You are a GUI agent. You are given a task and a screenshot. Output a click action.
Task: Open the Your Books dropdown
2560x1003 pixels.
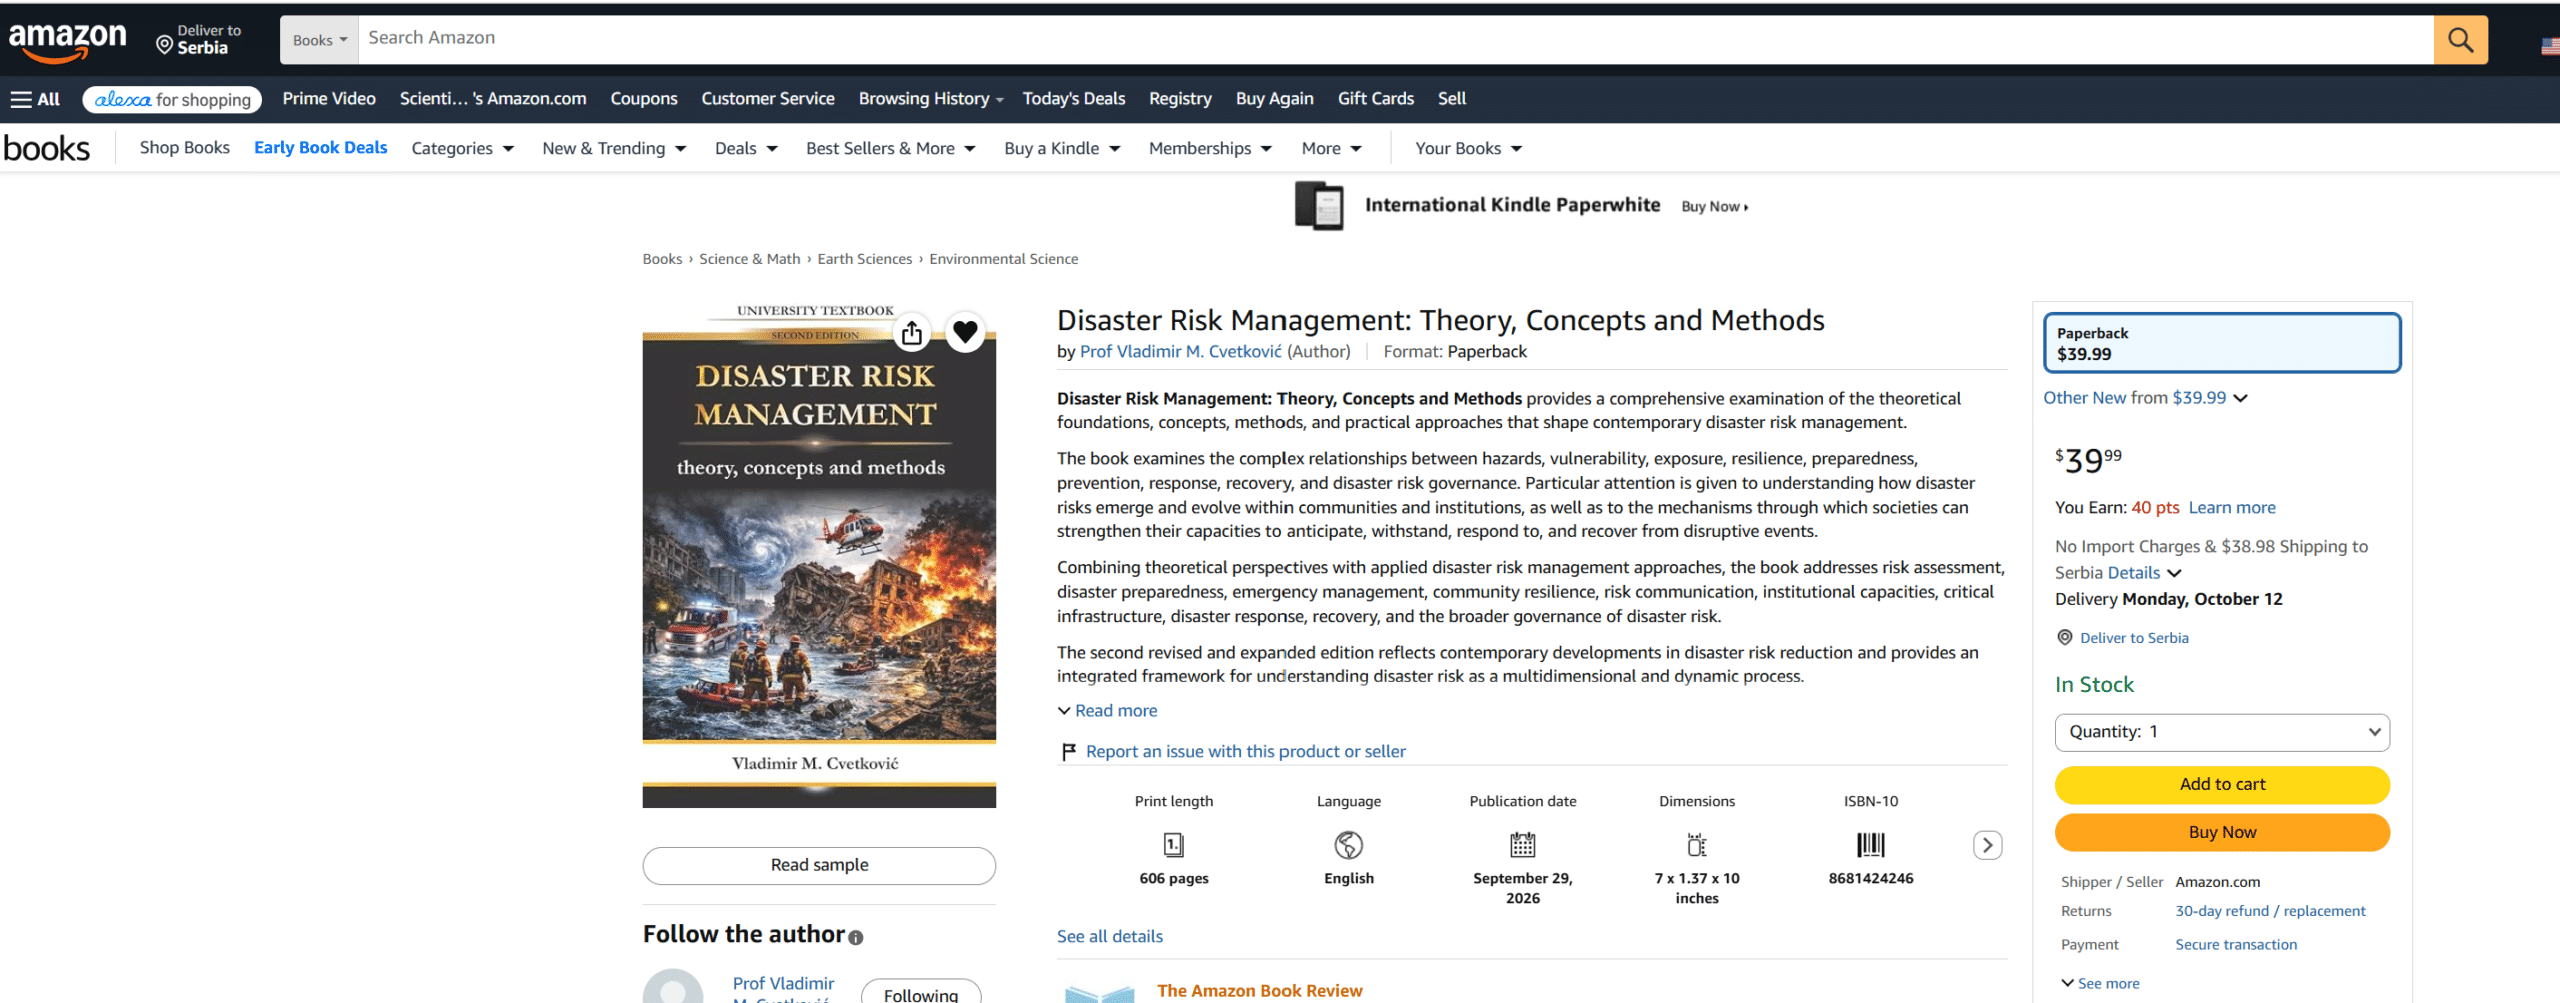[1468, 148]
